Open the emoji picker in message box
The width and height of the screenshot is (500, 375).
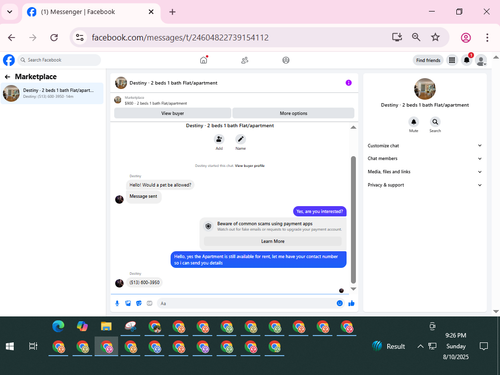(x=340, y=303)
